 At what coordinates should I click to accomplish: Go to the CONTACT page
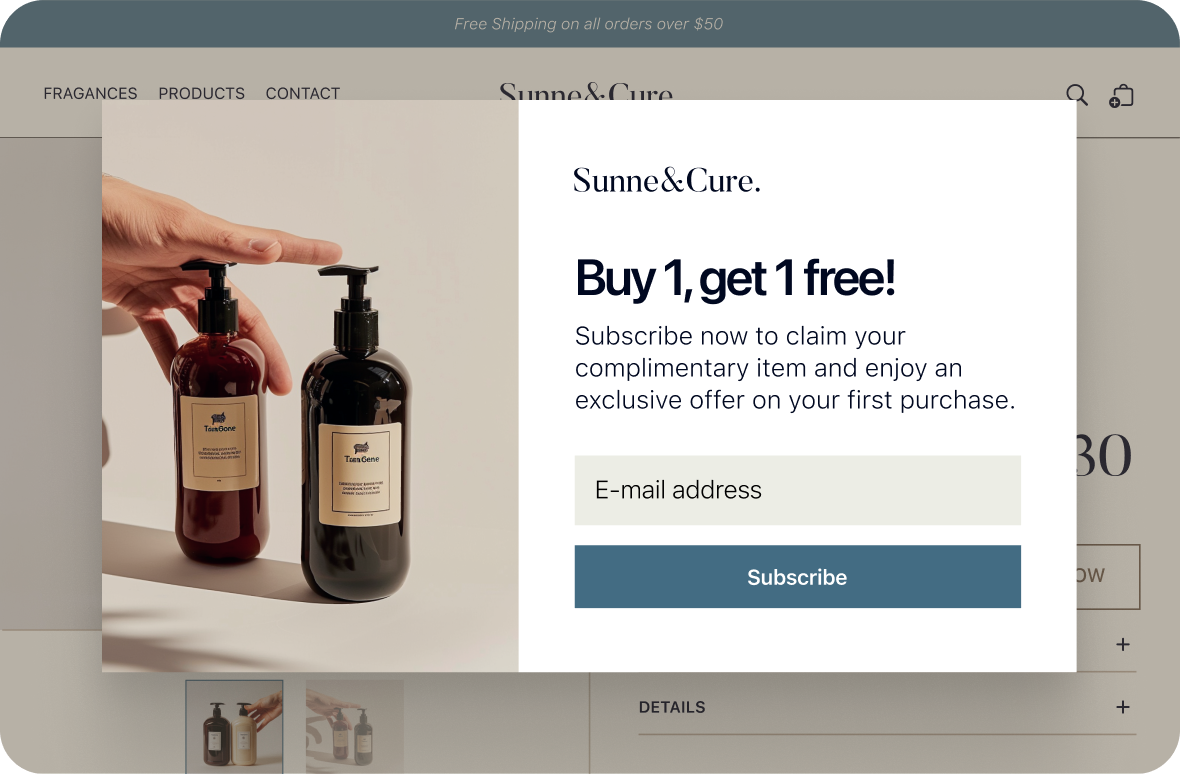point(303,93)
